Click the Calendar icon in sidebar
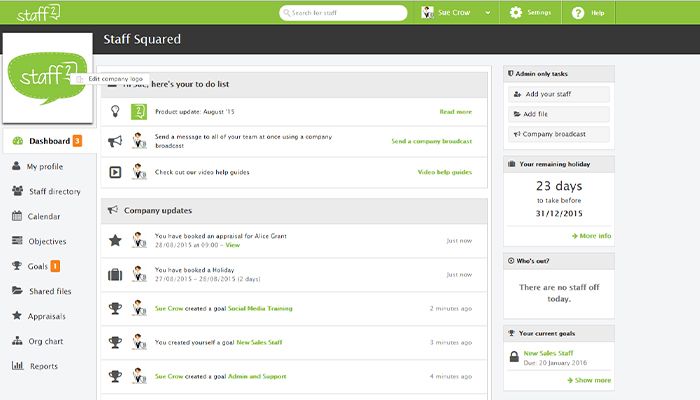700x400 pixels. [x=17, y=216]
